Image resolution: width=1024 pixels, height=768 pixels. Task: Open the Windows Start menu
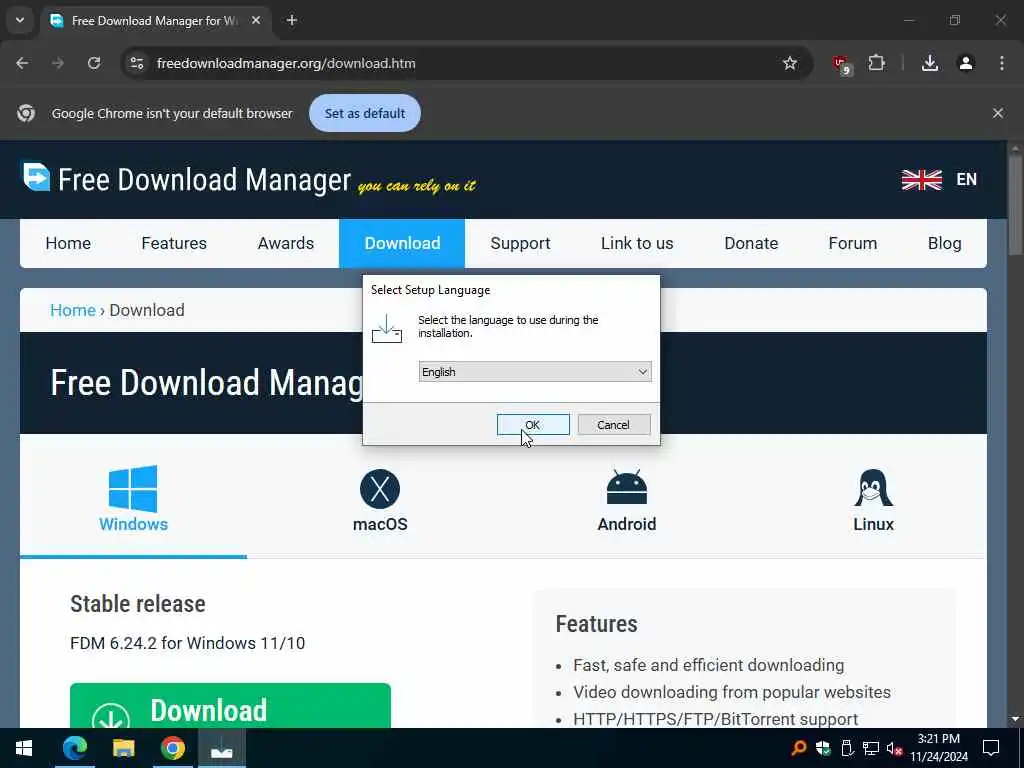(x=24, y=748)
